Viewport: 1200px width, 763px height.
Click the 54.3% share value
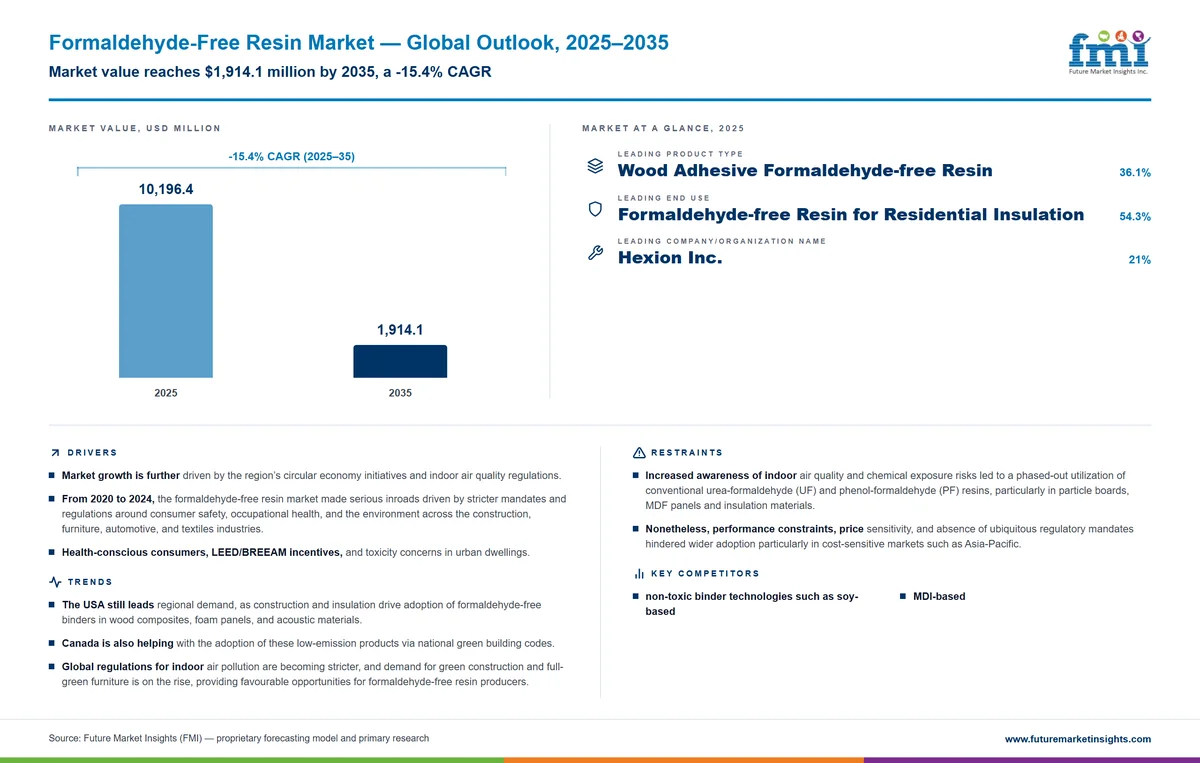pyautogui.click(x=1135, y=217)
